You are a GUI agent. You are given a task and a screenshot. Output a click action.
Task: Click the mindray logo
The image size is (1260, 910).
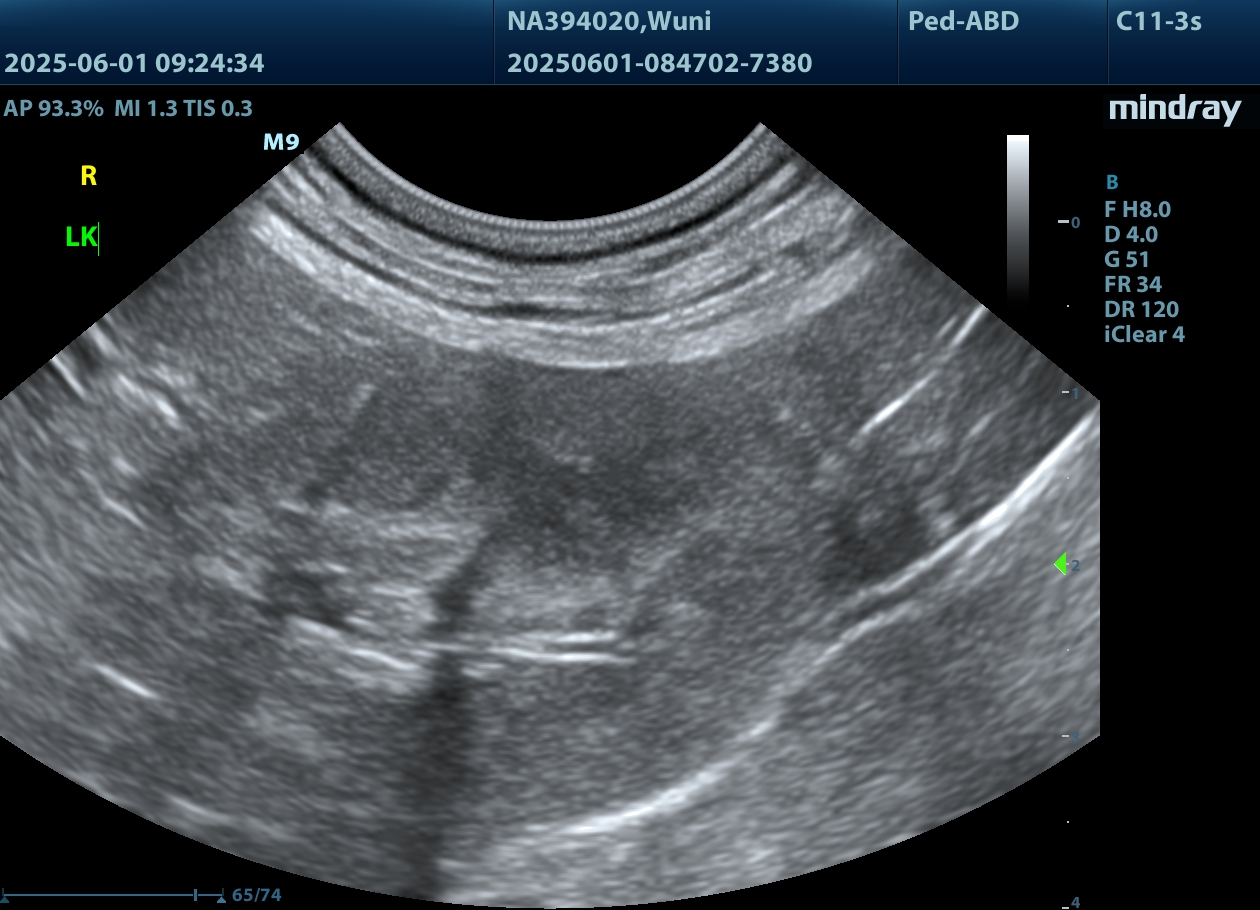pyautogui.click(x=1174, y=110)
